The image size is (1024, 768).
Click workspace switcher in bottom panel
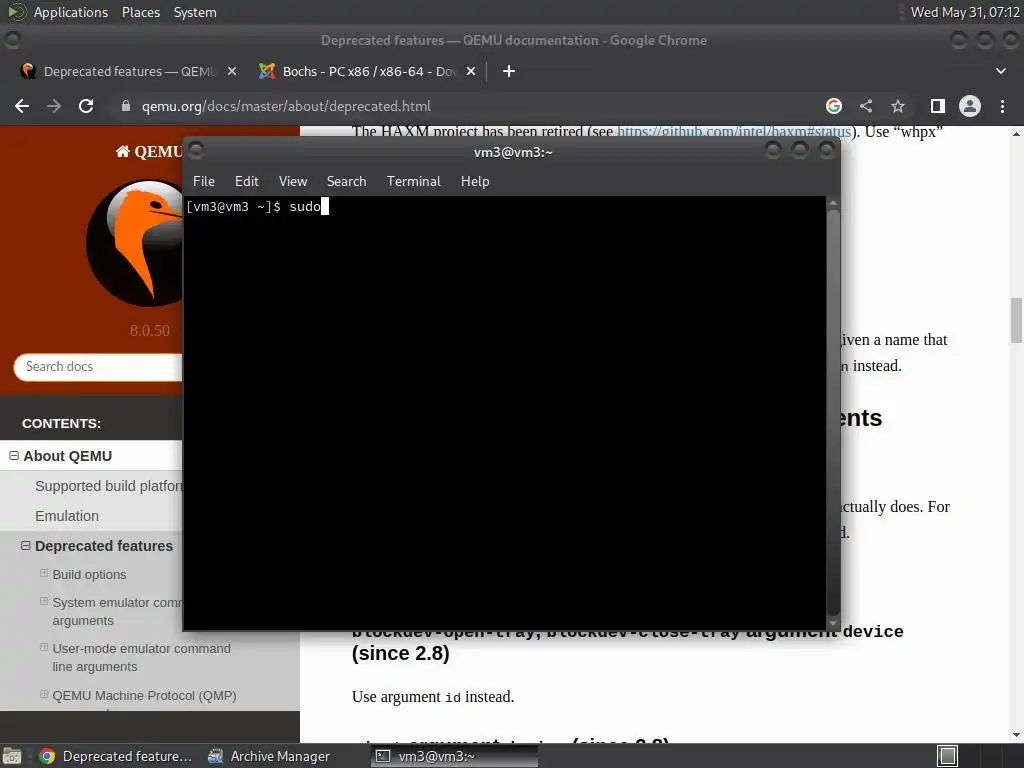pos(948,756)
